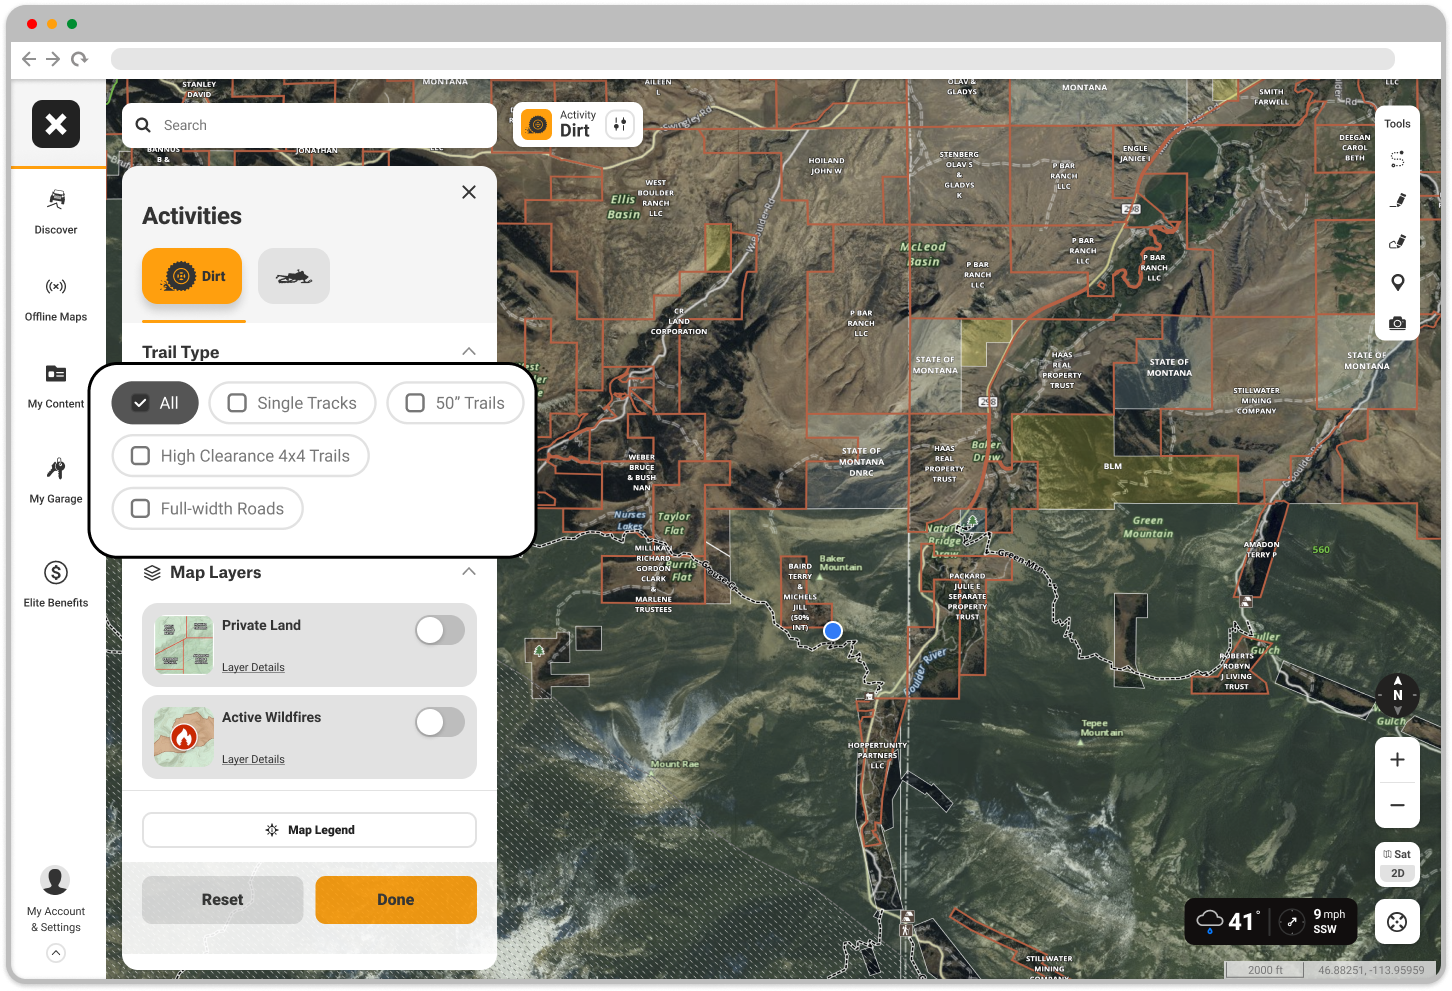Expand the sidebar account chevron

(56, 953)
